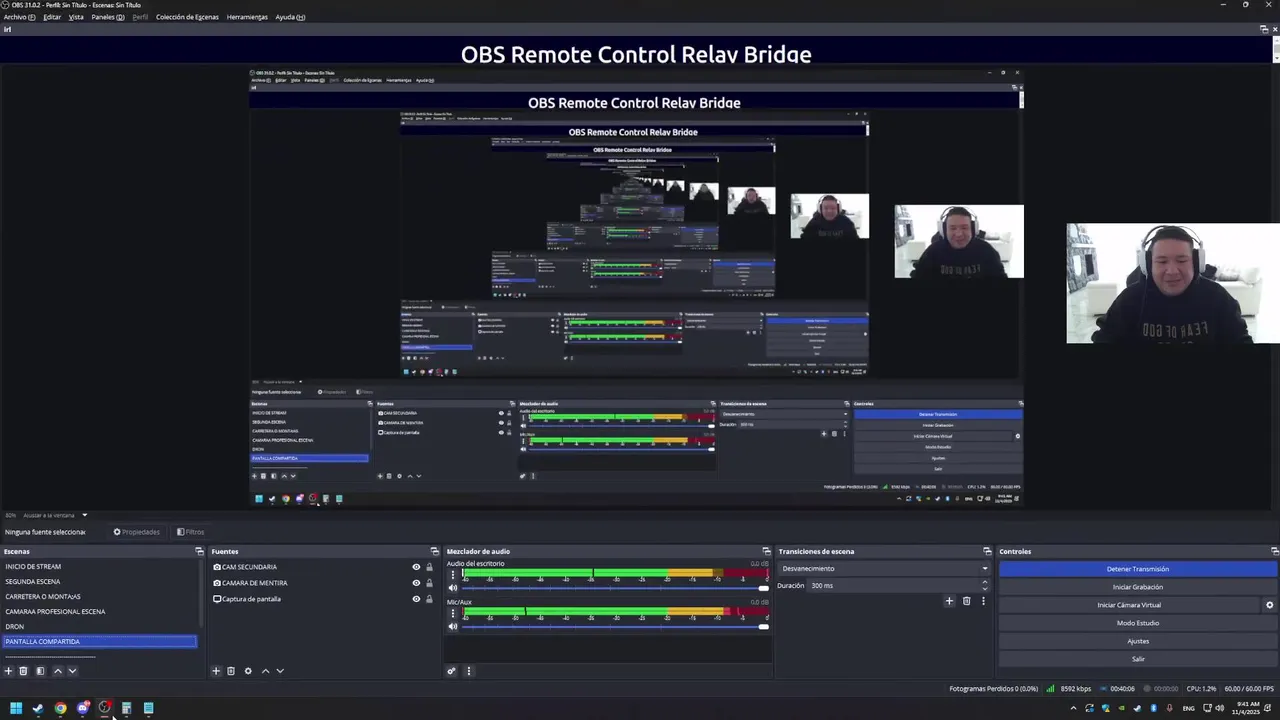Open the Editar menu
Screen dimensions: 1280x720
pyautogui.click(x=52, y=17)
